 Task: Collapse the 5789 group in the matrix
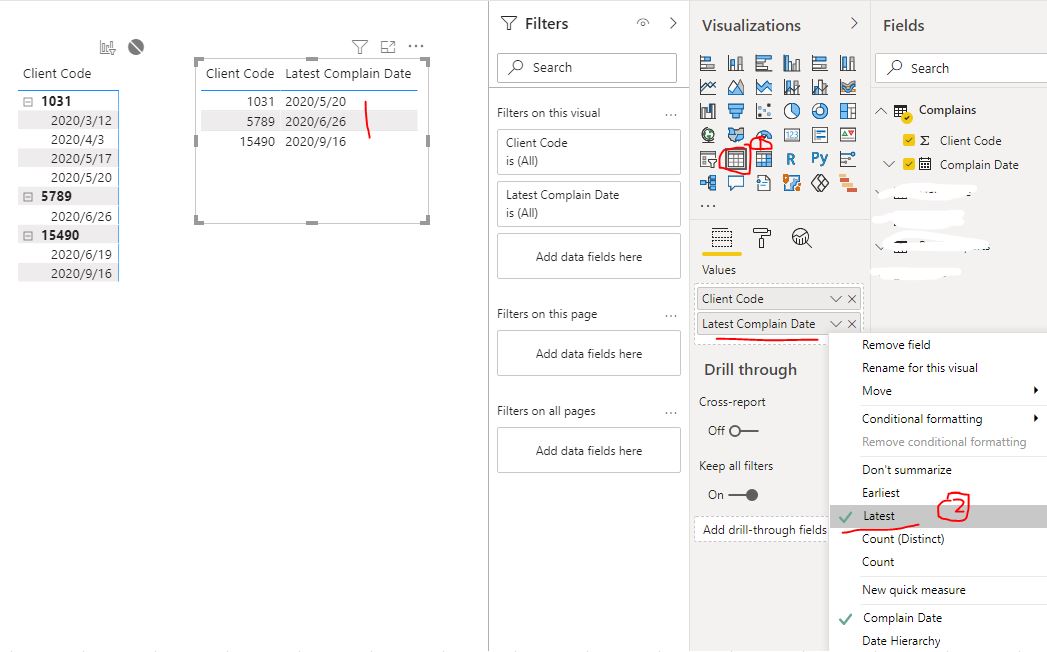tap(28, 197)
